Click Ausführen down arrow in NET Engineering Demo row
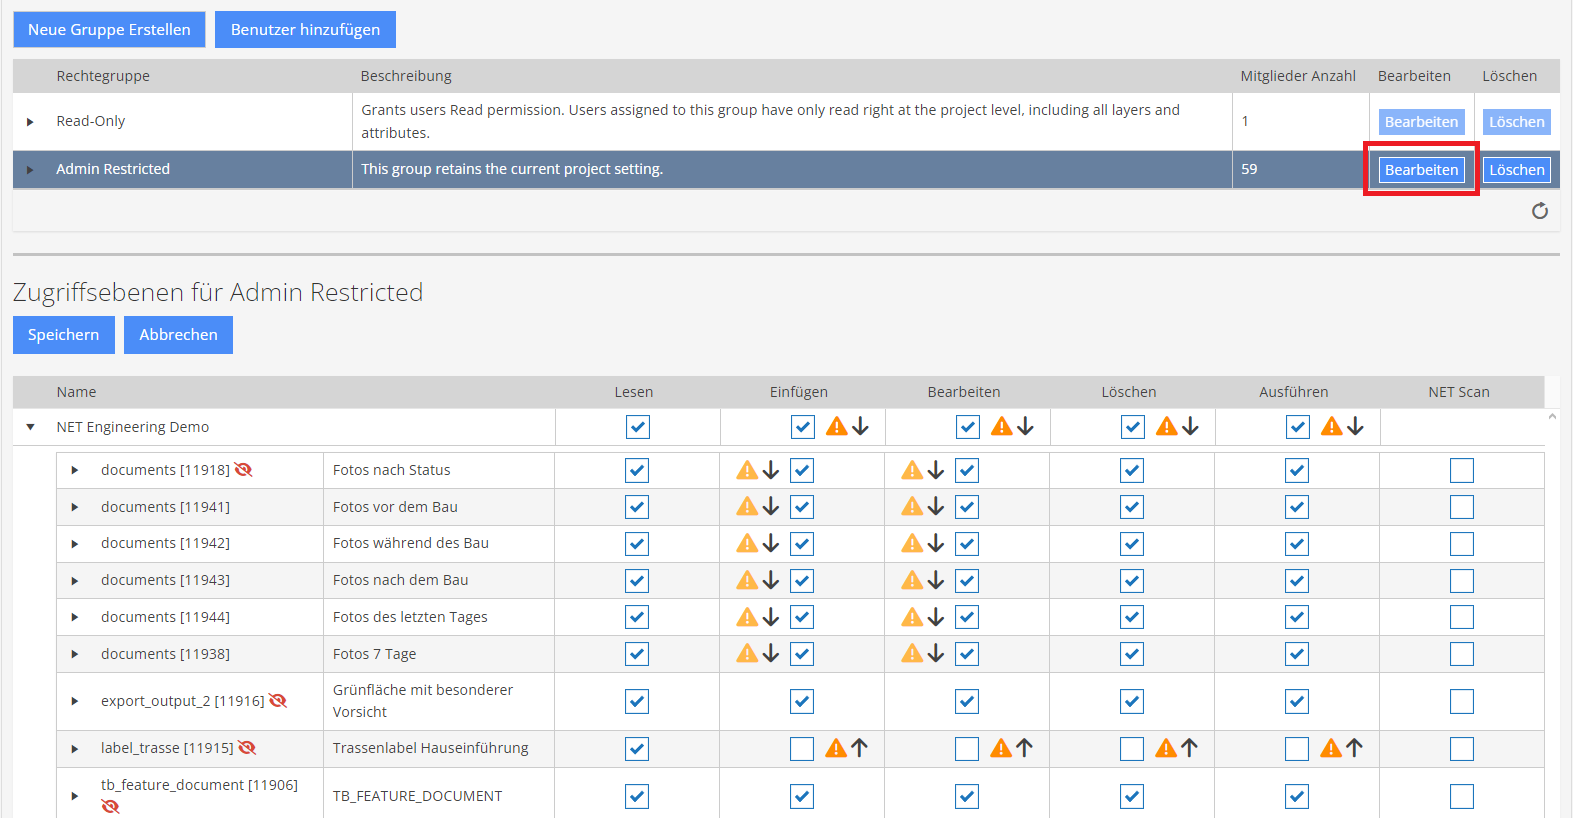1573x818 pixels. [x=1355, y=427]
